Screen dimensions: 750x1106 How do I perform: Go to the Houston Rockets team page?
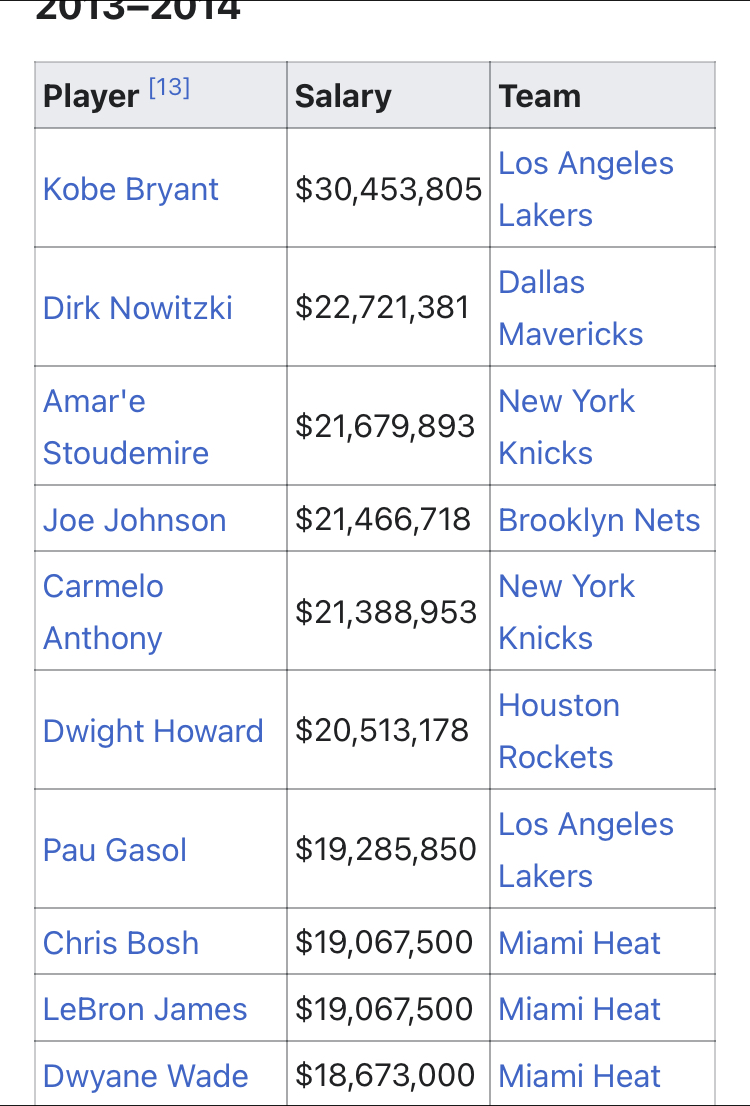click(x=559, y=731)
